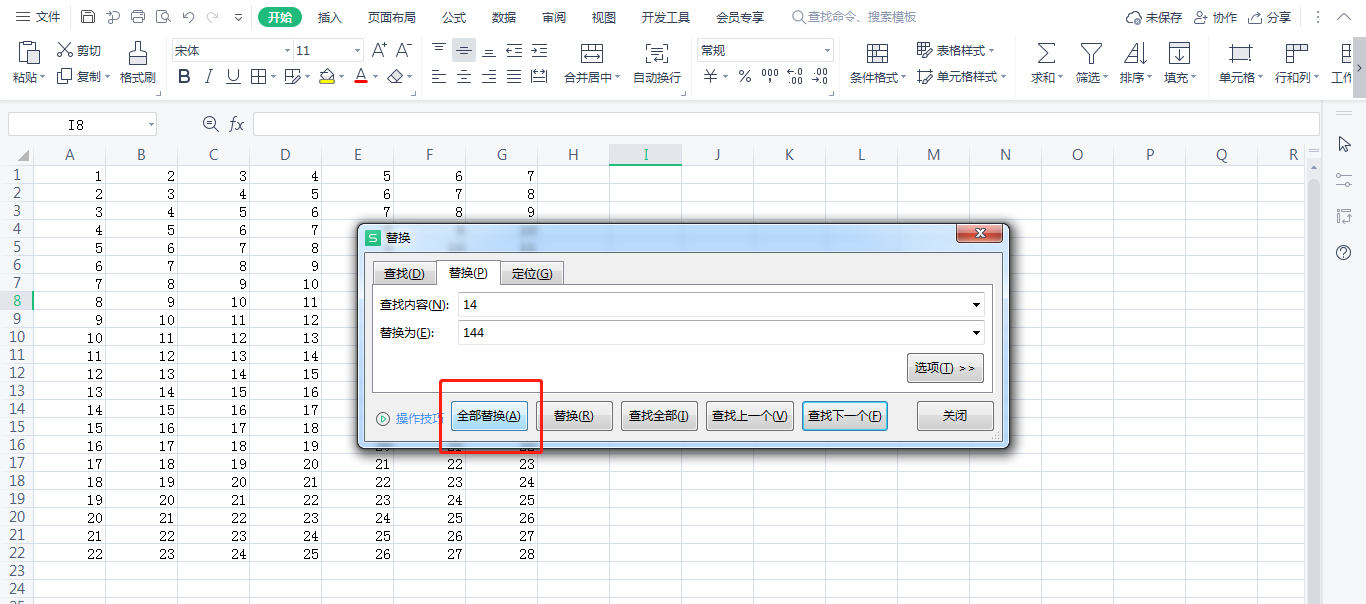Toggle center horizontal text alignment
1366x604 pixels.
tap(464, 76)
